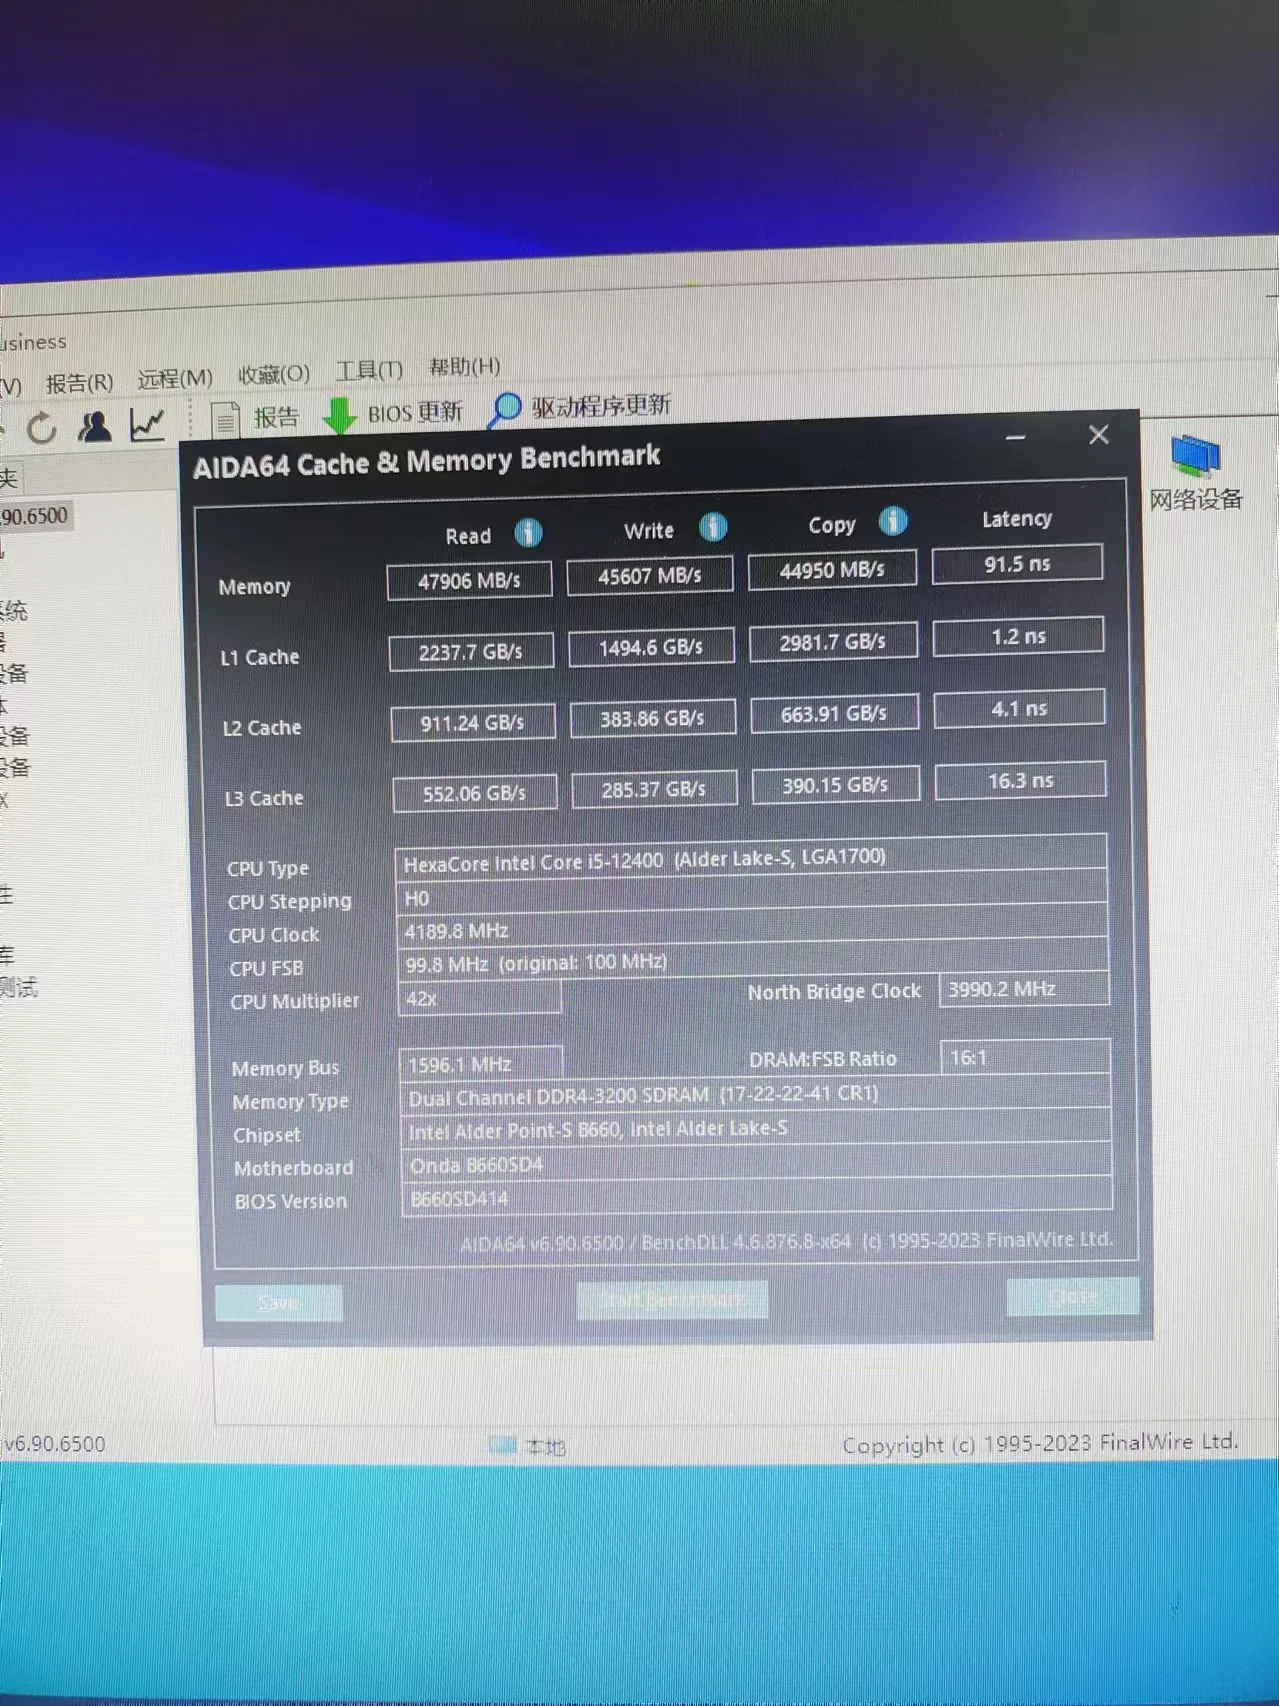Click the Close button in benchmark dialog
Screen dimensions: 1279x1706
(1072, 1296)
